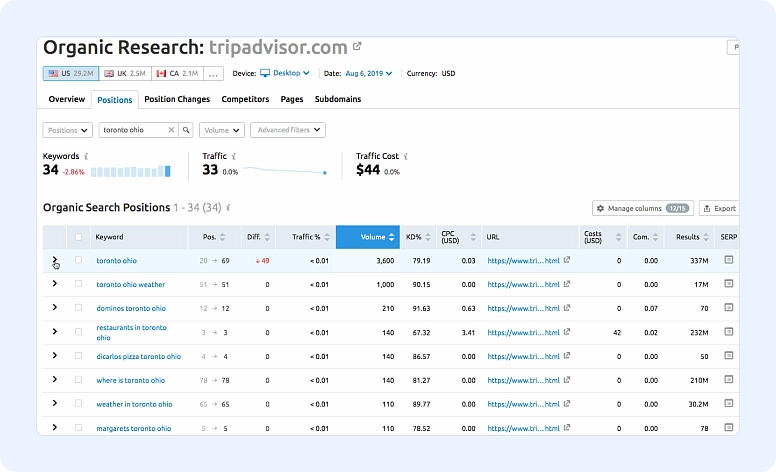Expand the where is toronto ohio row
The height and width of the screenshot is (472, 776).
click(54, 379)
